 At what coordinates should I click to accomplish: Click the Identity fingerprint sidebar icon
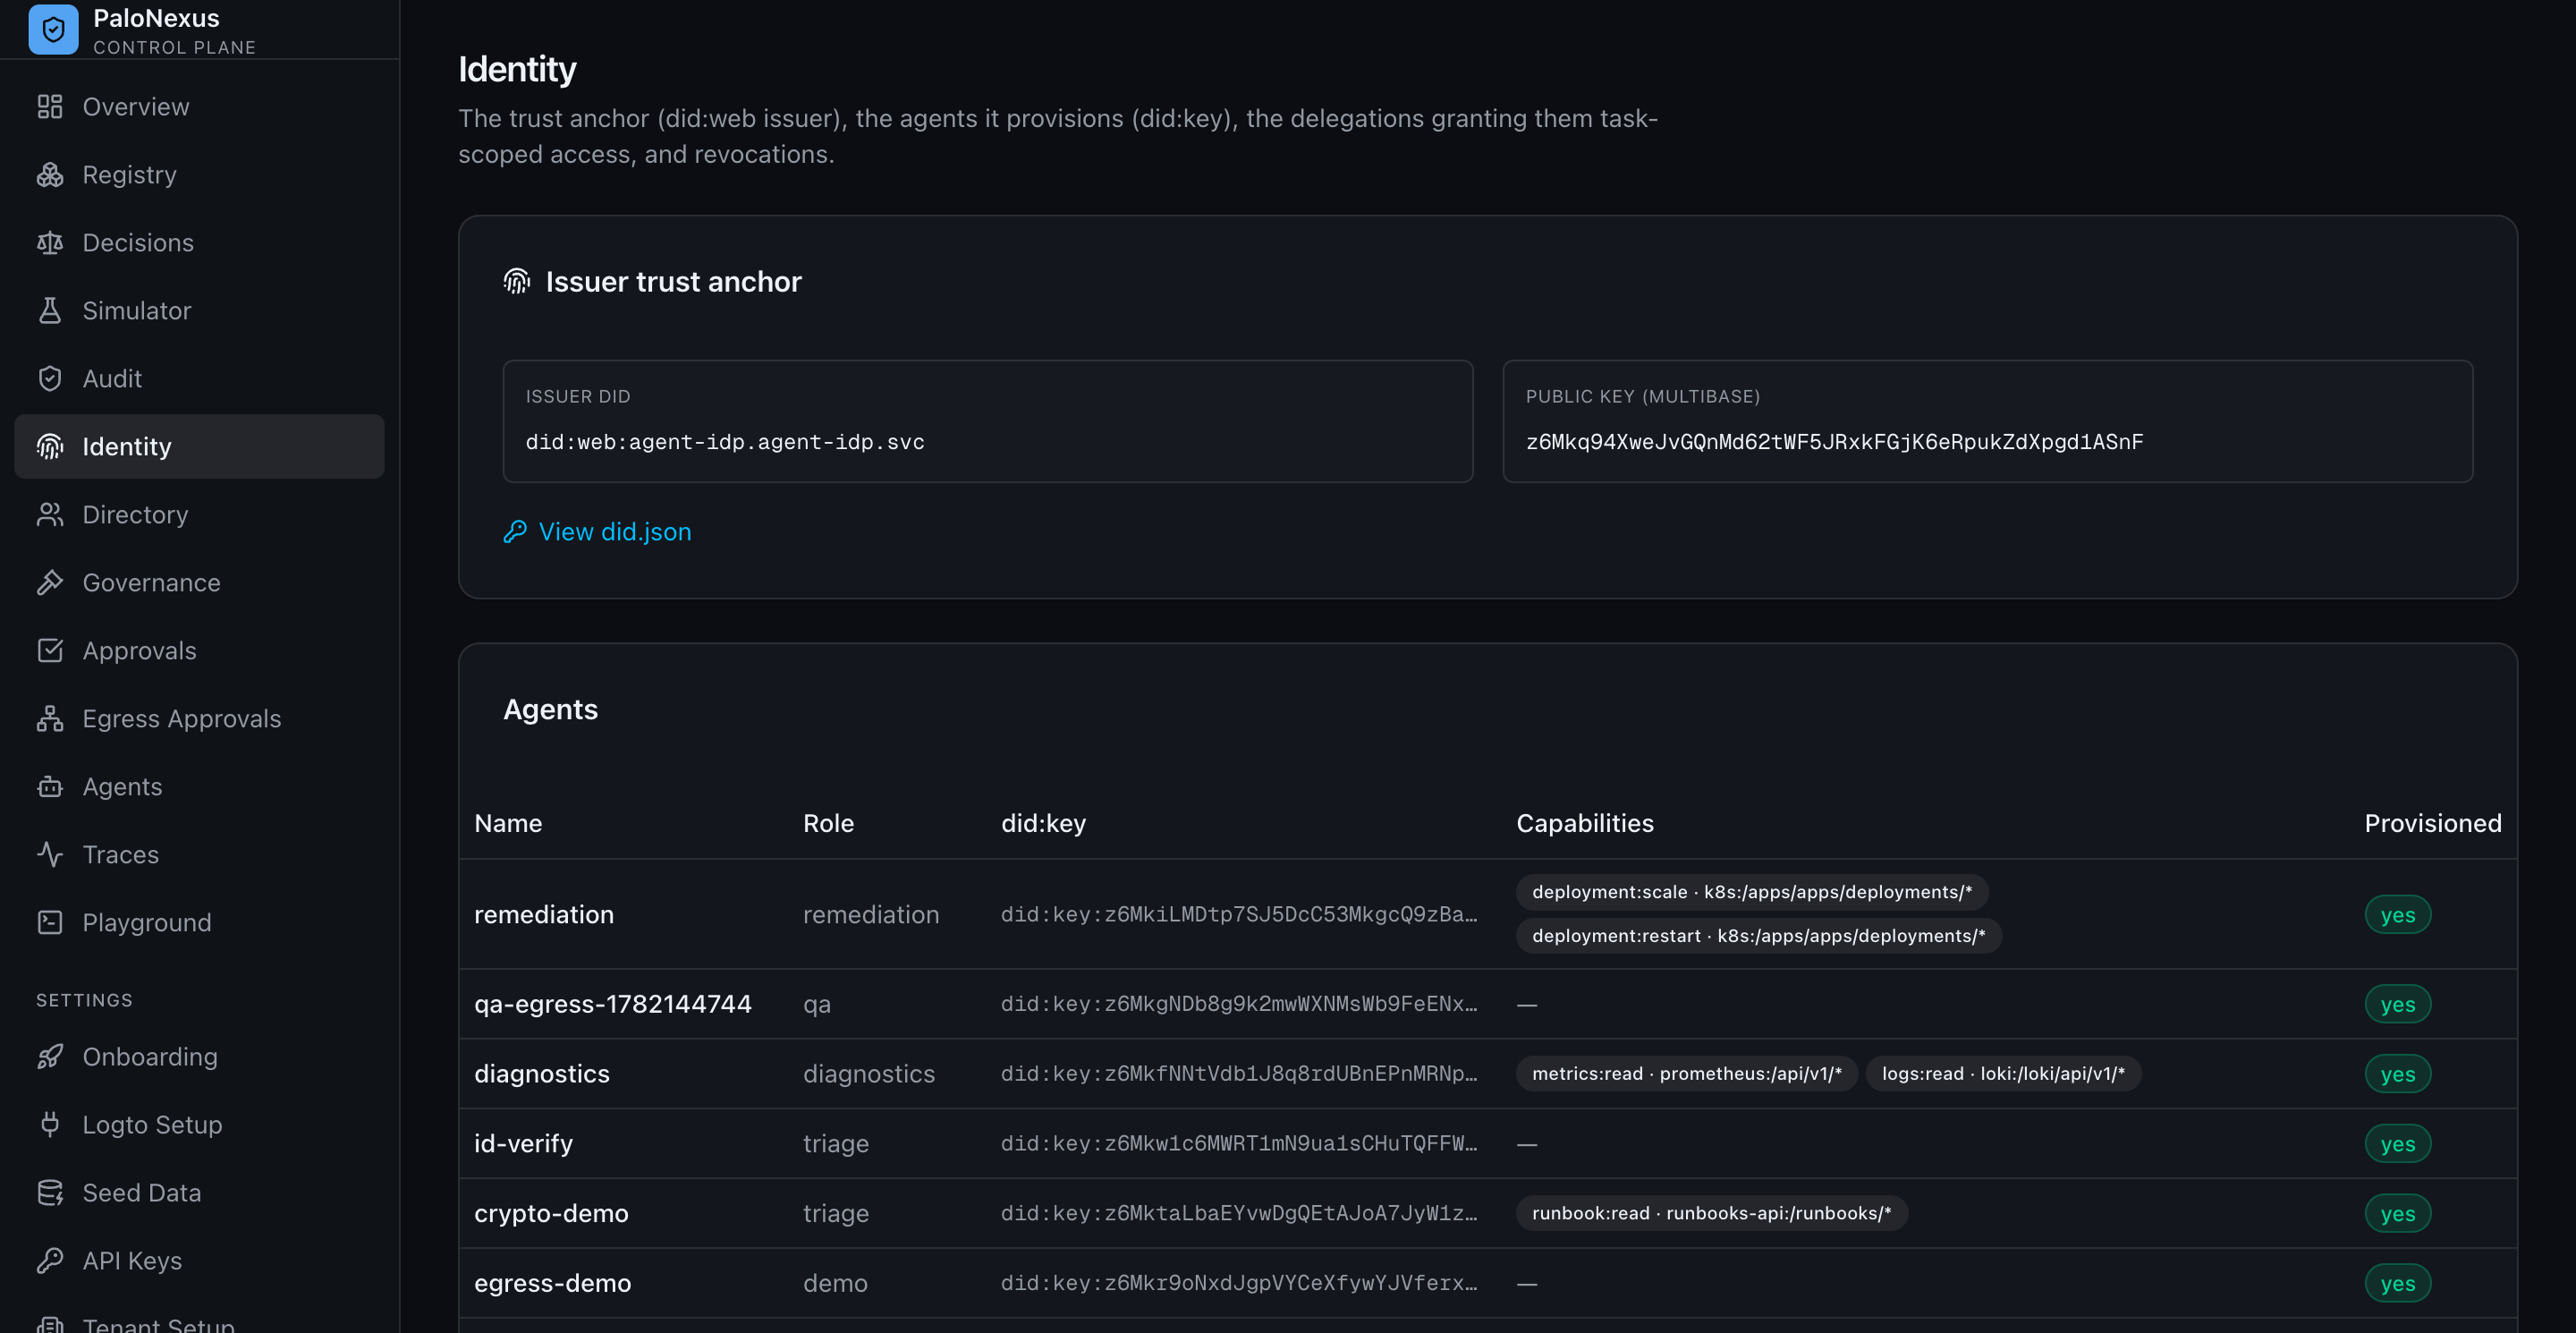50,447
